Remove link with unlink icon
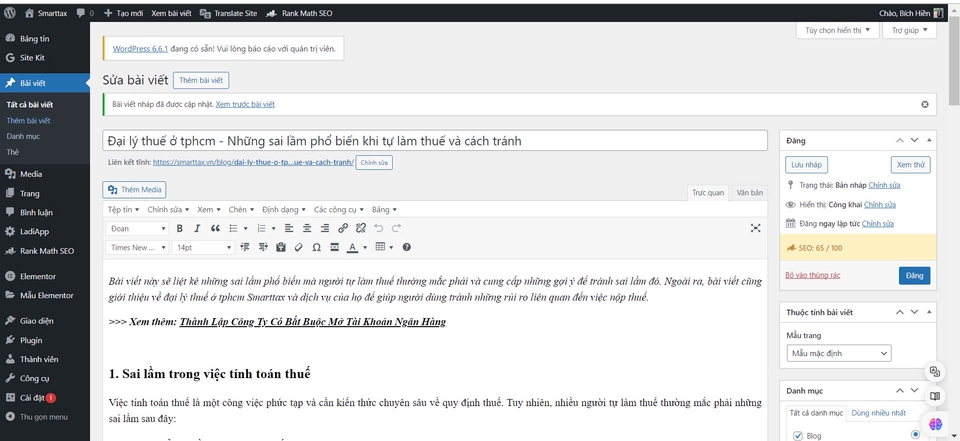 pos(361,228)
